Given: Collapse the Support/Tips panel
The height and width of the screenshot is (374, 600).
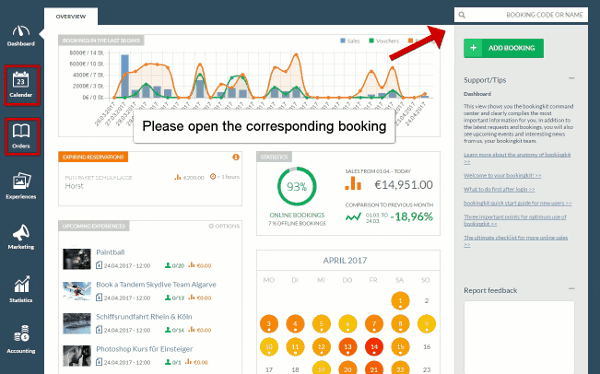Looking at the screenshot, I should tap(572, 78).
